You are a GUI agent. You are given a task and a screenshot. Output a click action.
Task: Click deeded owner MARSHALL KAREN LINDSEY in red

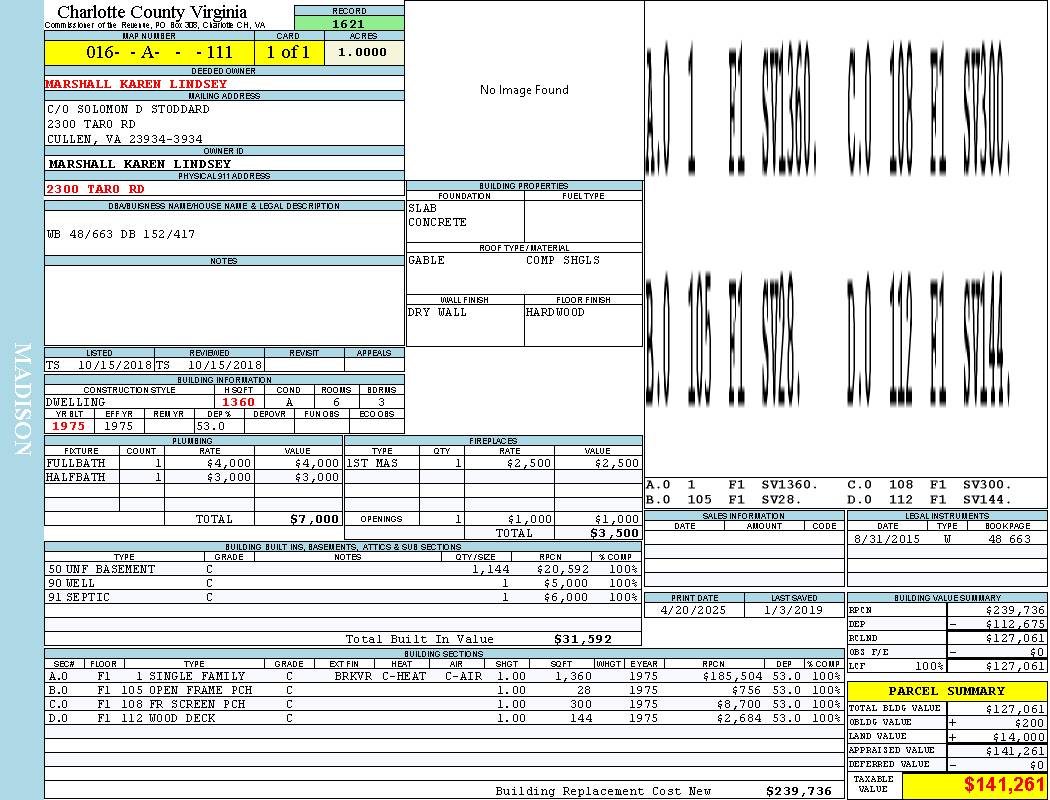(136, 84)
